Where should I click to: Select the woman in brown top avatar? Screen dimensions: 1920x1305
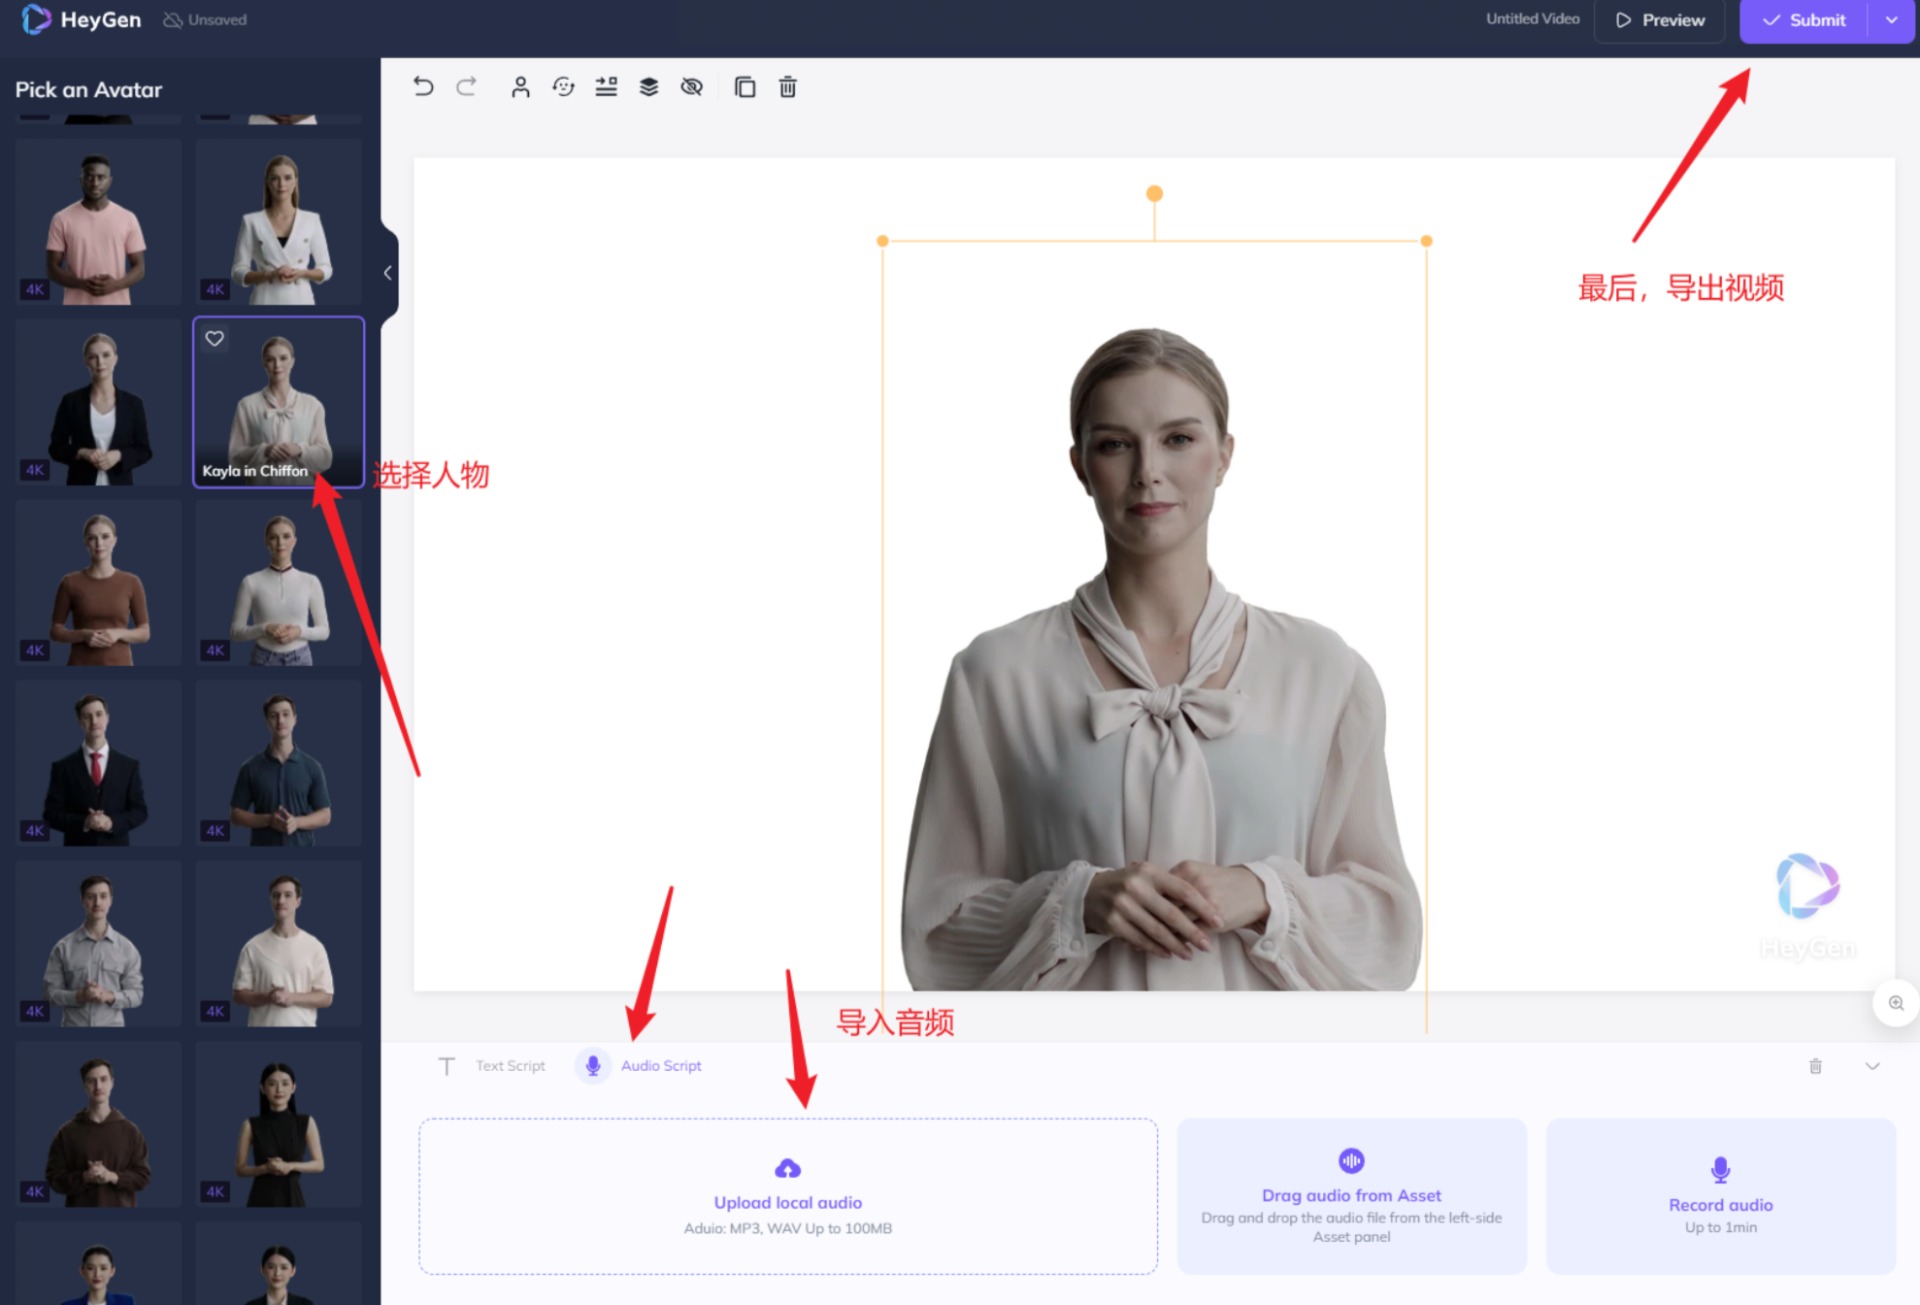pyautogui.click(x=98, y=583)
